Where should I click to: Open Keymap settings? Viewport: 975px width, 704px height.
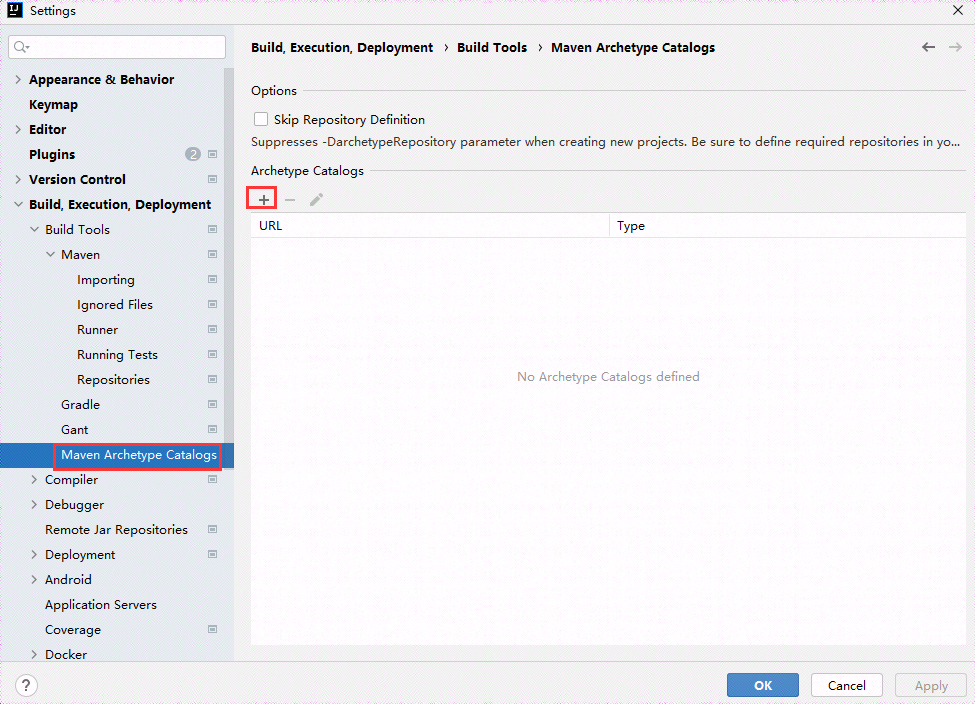coord(53,104)
